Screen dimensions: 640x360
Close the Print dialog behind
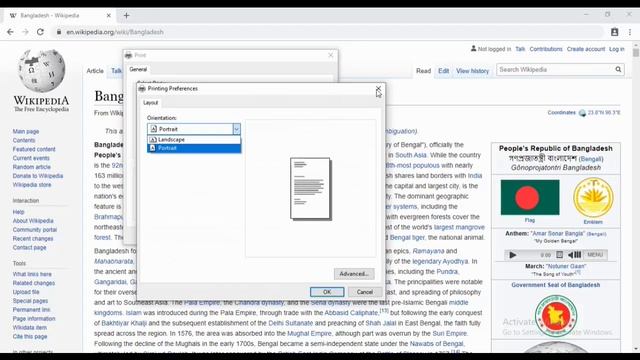click(331, 55)
